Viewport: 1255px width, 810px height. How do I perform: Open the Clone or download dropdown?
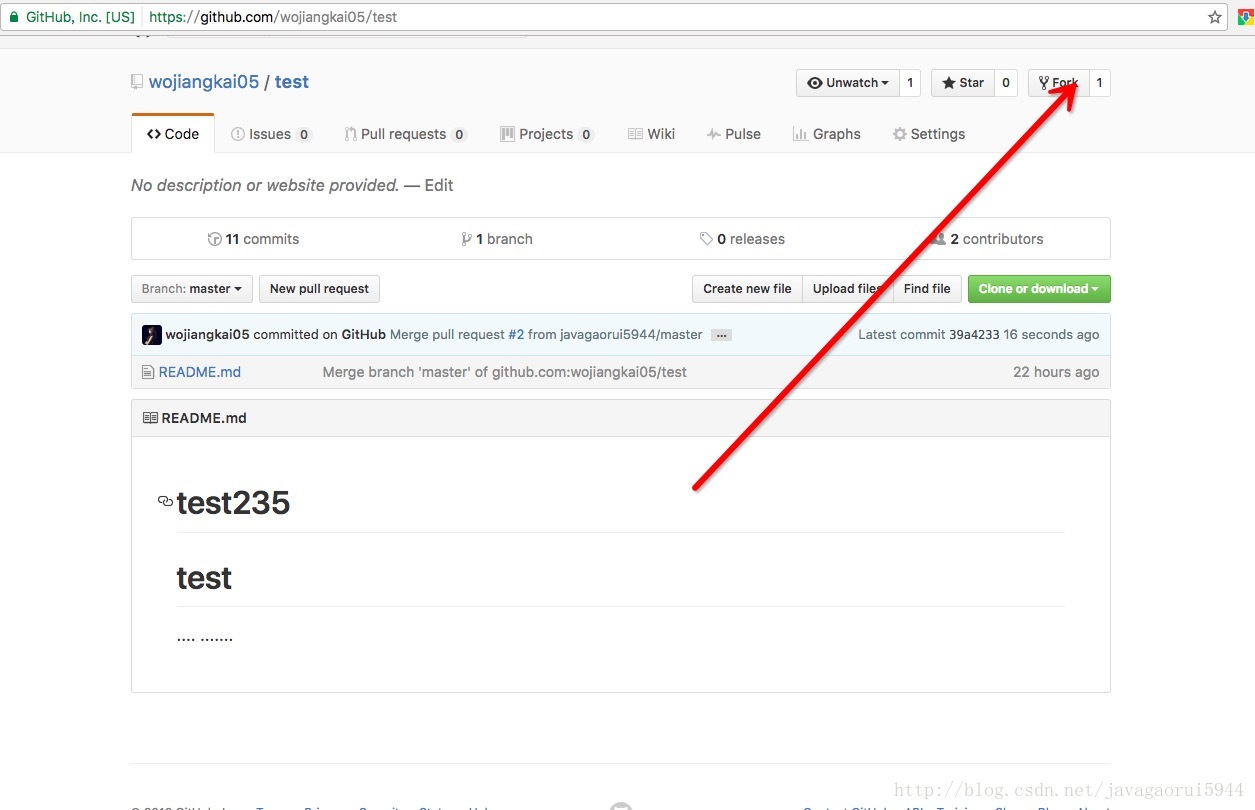point(1039,289)
